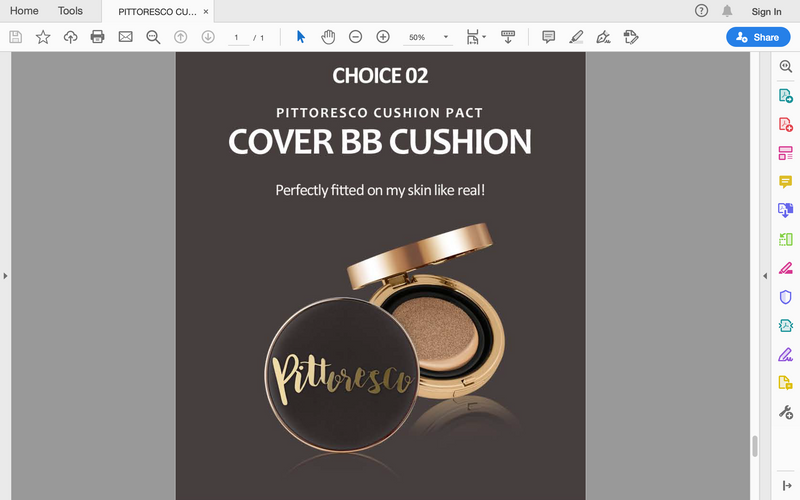The height and width of the screenshot is (500, 800).
Task: Open the Help question mark icon
Action: 702,11
